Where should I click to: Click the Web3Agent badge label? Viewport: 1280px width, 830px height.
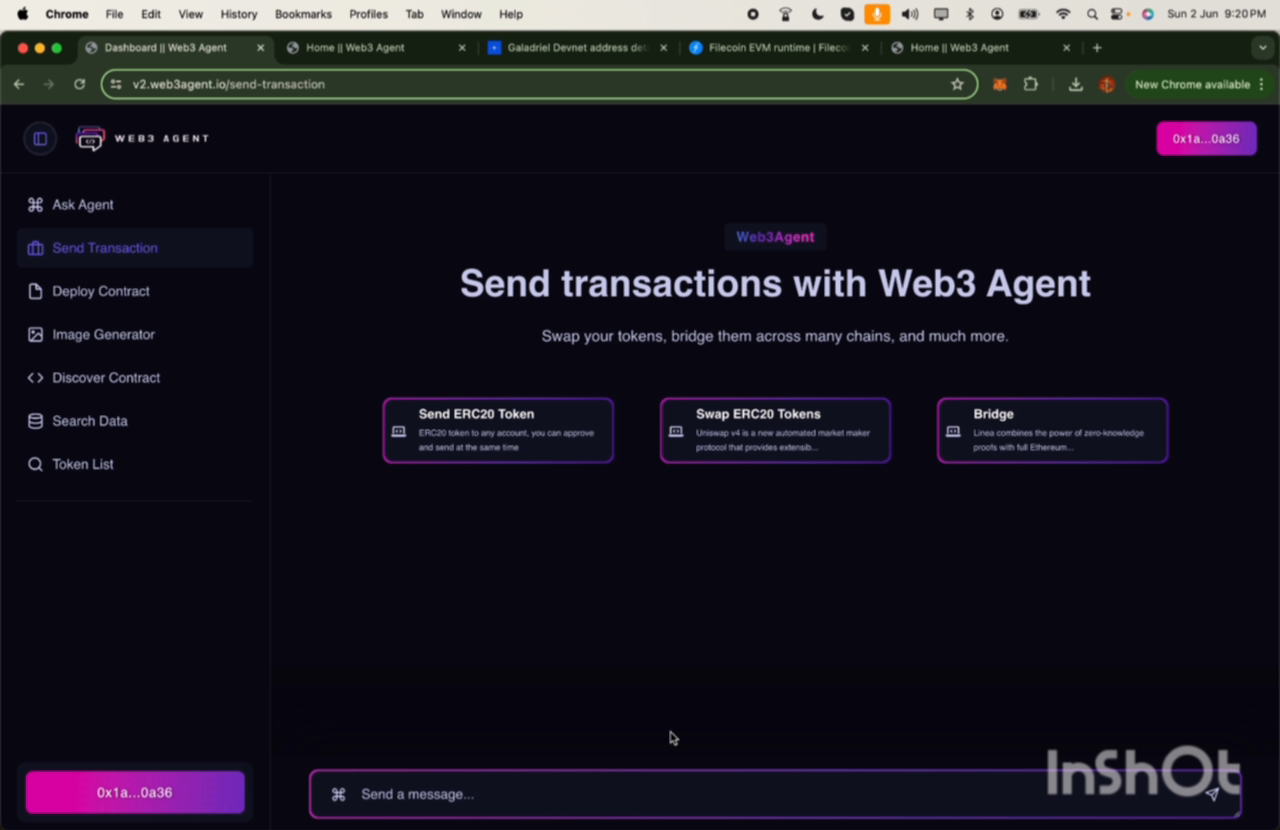click(775, 237)
